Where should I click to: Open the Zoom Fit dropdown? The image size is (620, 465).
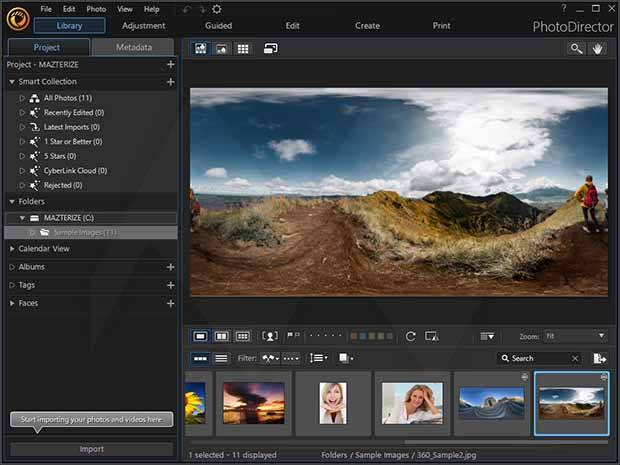pyautogui.click(x=575, y=336)
